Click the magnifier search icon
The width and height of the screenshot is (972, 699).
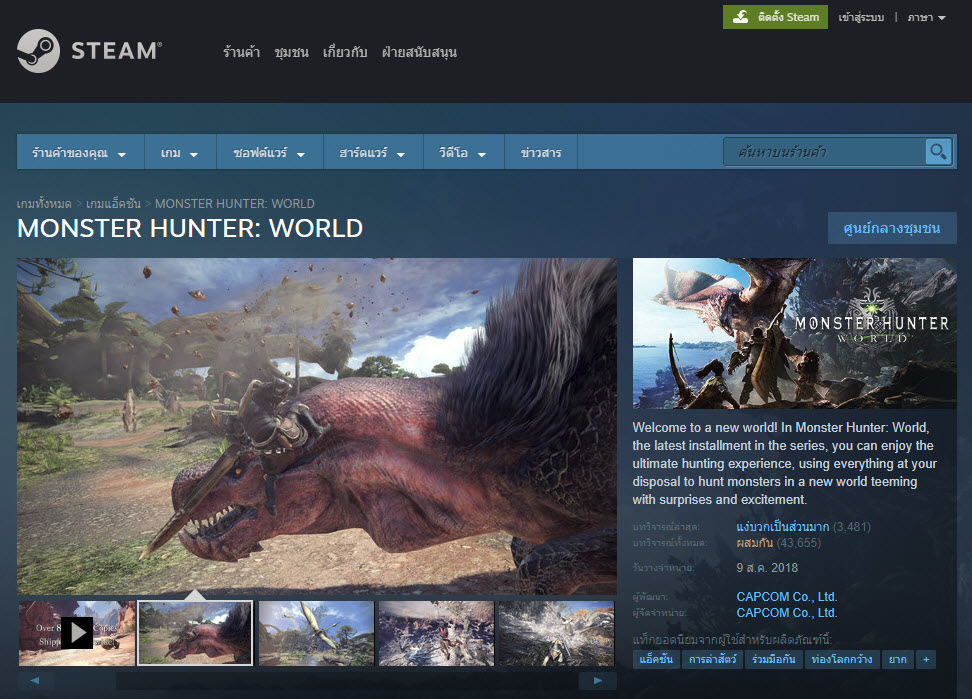(x=938, y=152)
